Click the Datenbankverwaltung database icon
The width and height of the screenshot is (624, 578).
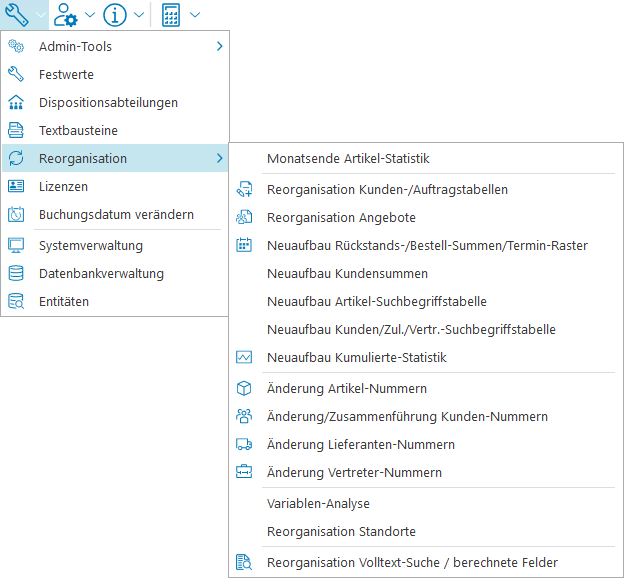pos(16,273)
